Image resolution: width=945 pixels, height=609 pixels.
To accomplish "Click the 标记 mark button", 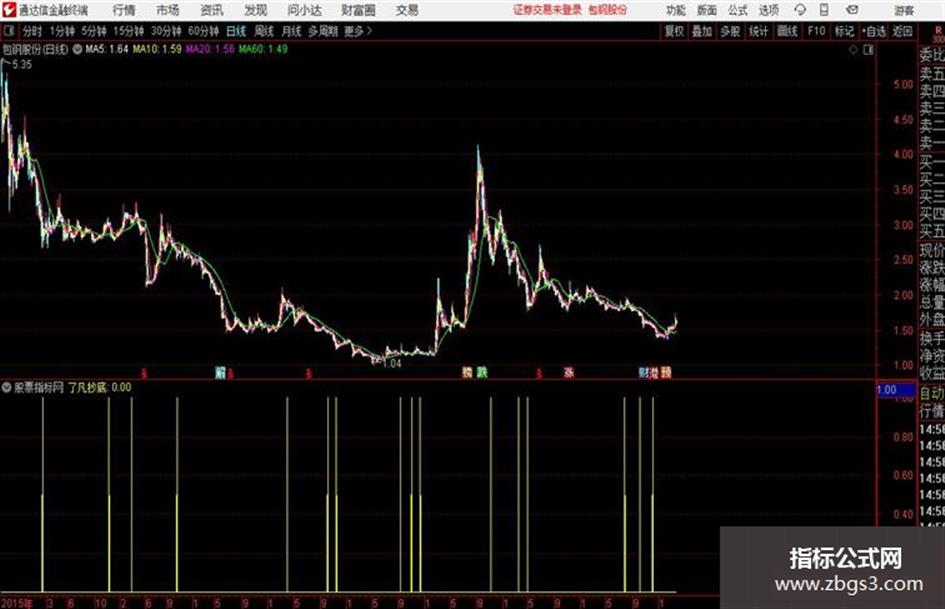I will point(844,31).
